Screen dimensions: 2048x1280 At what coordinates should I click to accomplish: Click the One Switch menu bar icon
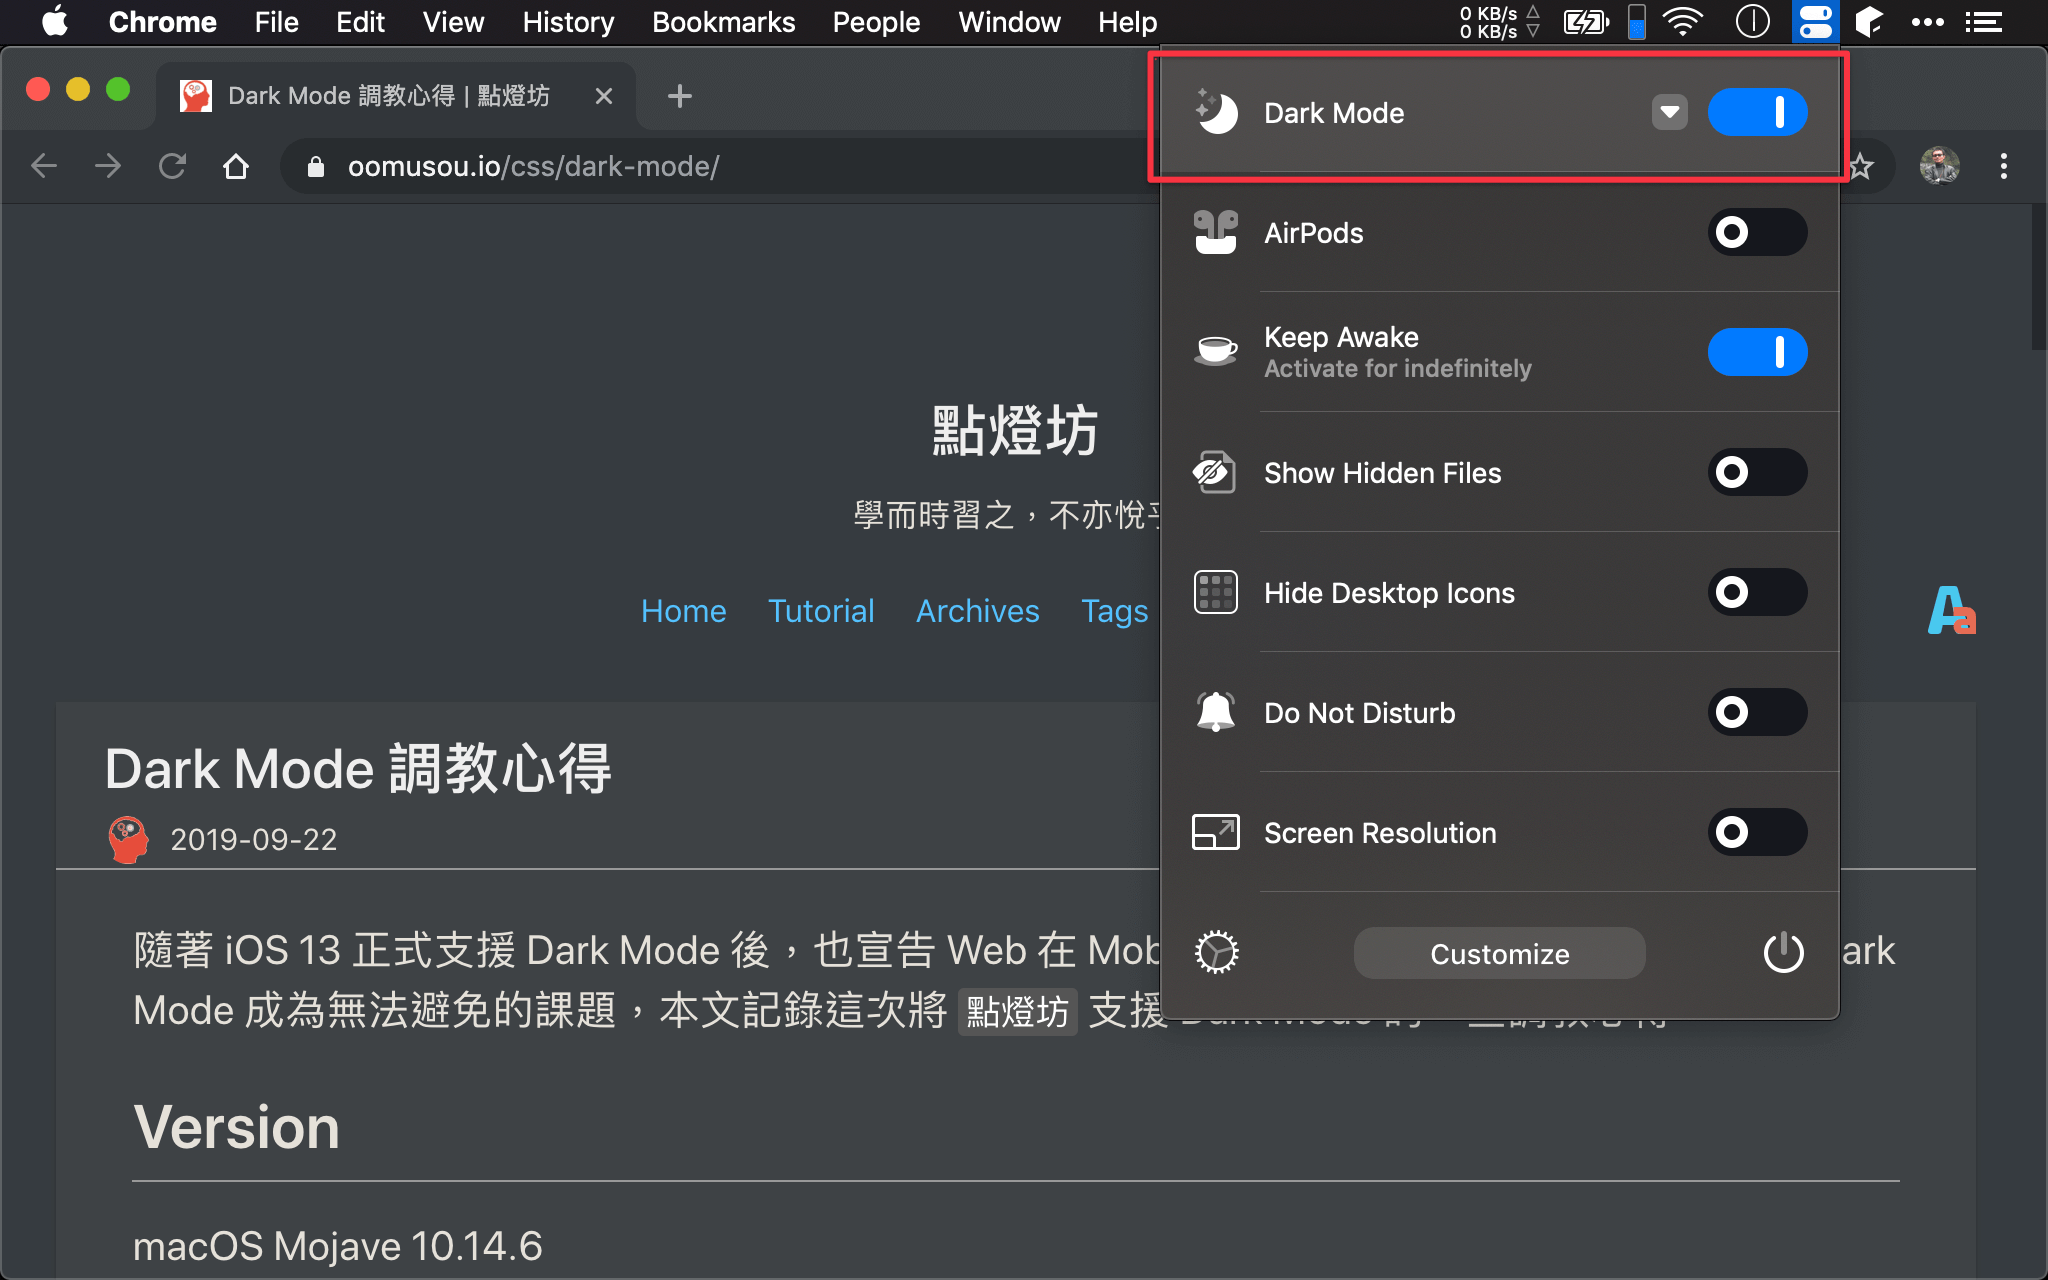point(1815,22)
